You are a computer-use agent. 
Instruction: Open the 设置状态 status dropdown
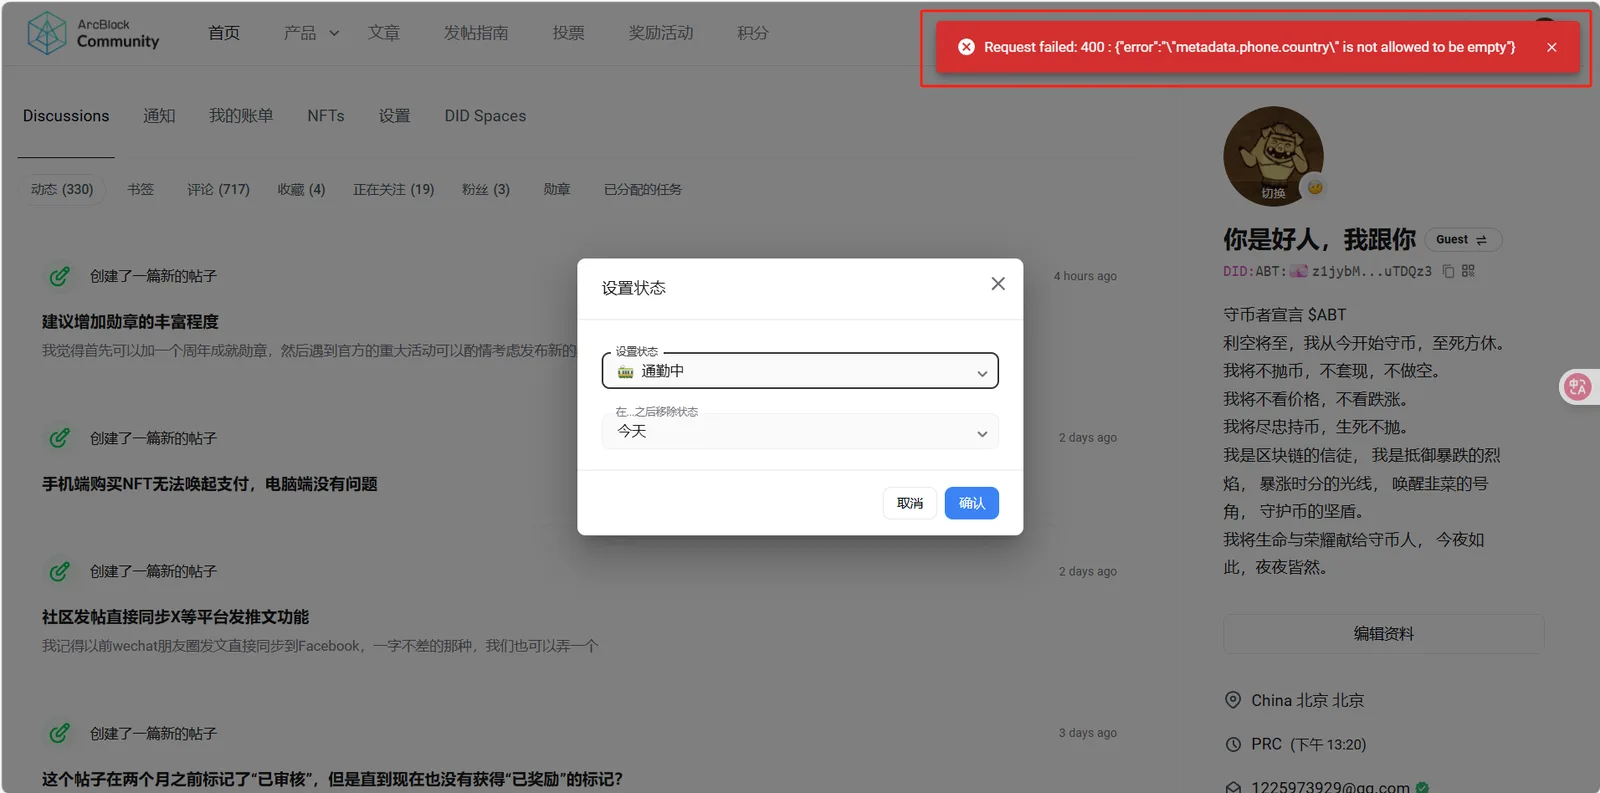800,371
